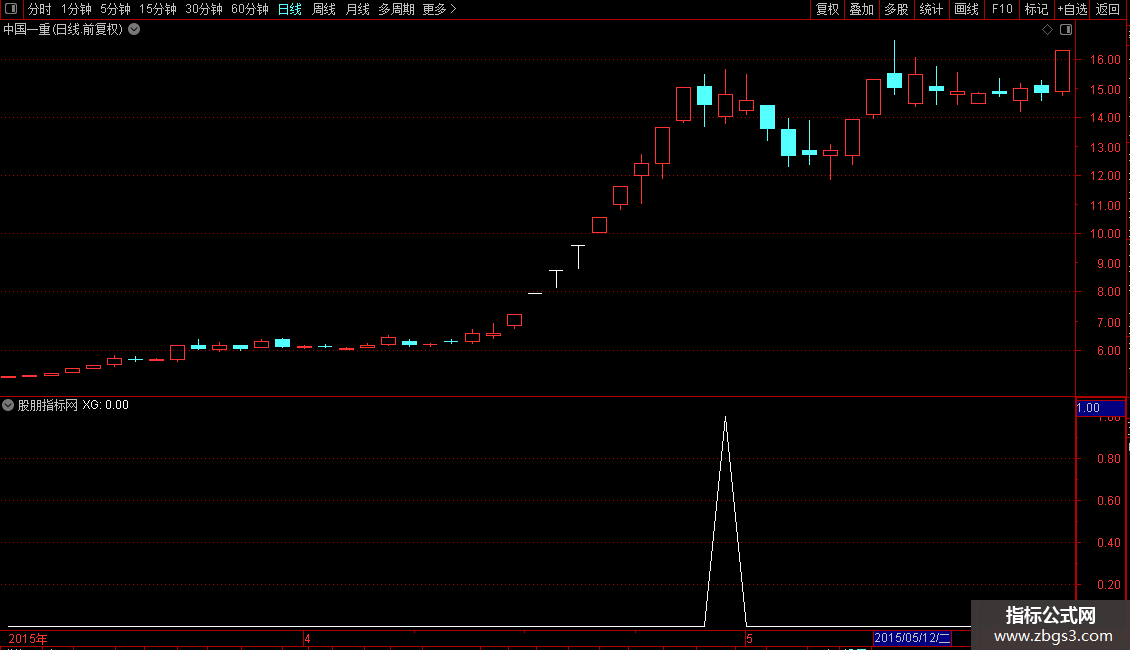The height and width of the screenshot is (650, 1130).
Task: Click the 10.00 price axis label
Action: [1105, 233]
